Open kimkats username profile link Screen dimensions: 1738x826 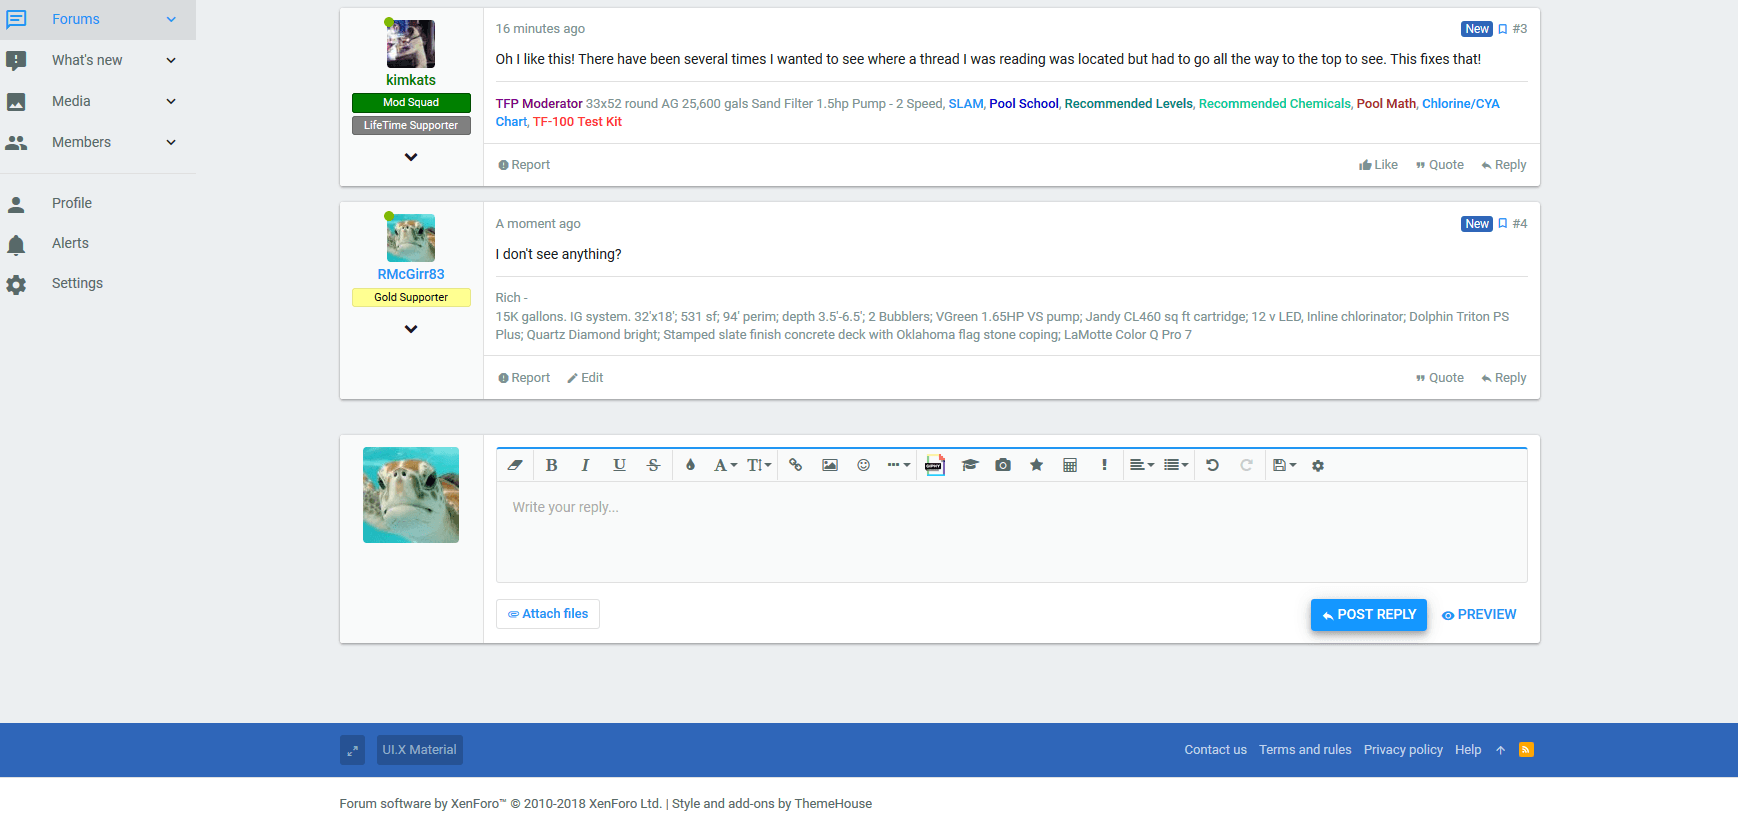[x=411, y=80]
